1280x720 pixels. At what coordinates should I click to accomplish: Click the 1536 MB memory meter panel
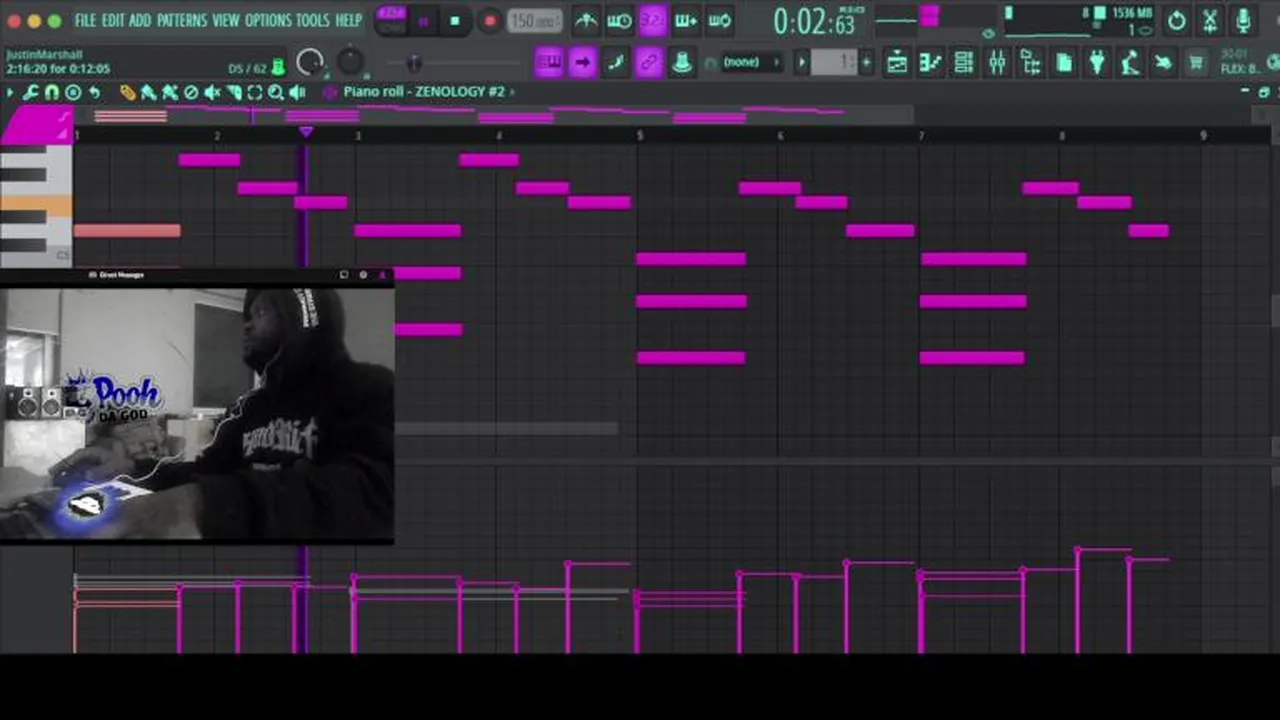coord(1077,20)
